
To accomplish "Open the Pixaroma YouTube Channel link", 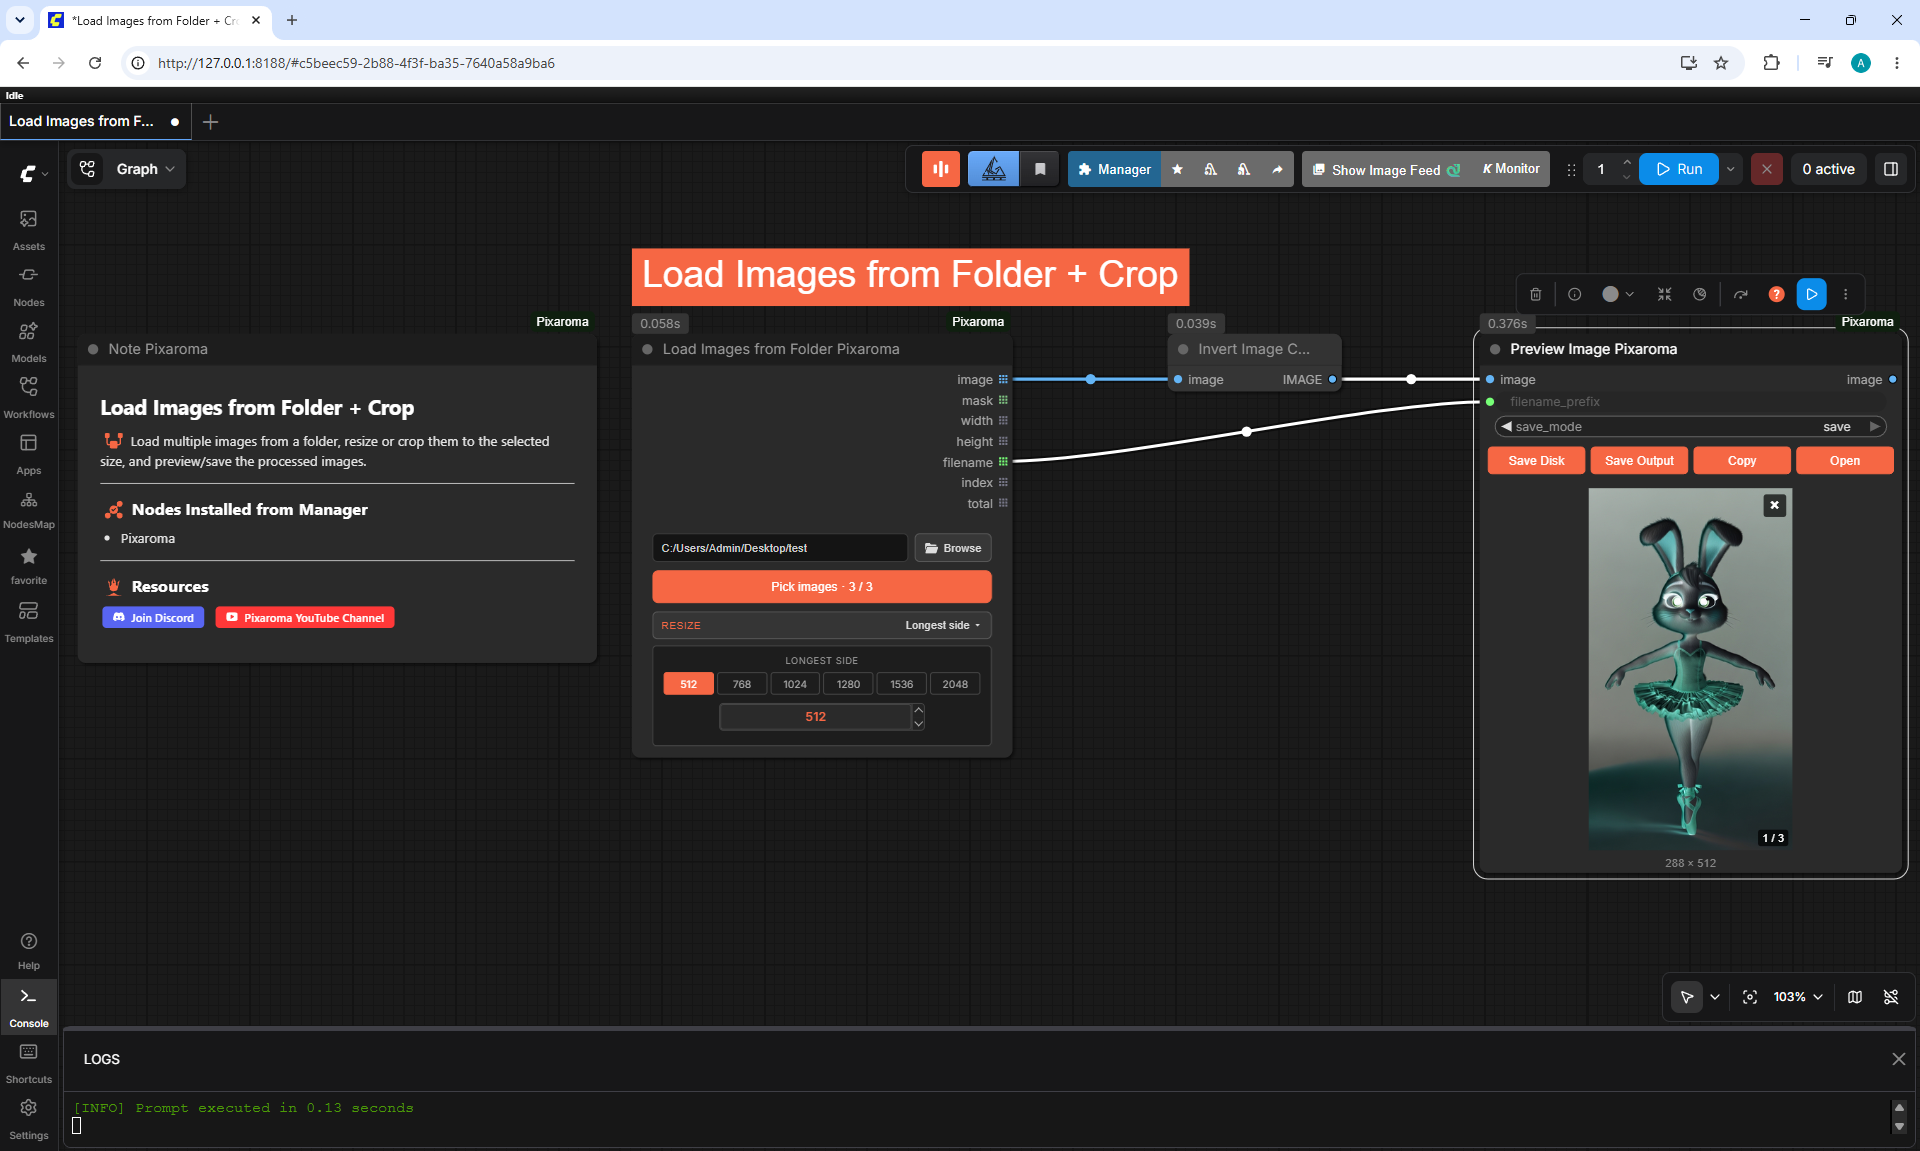I will click(305, 618).
